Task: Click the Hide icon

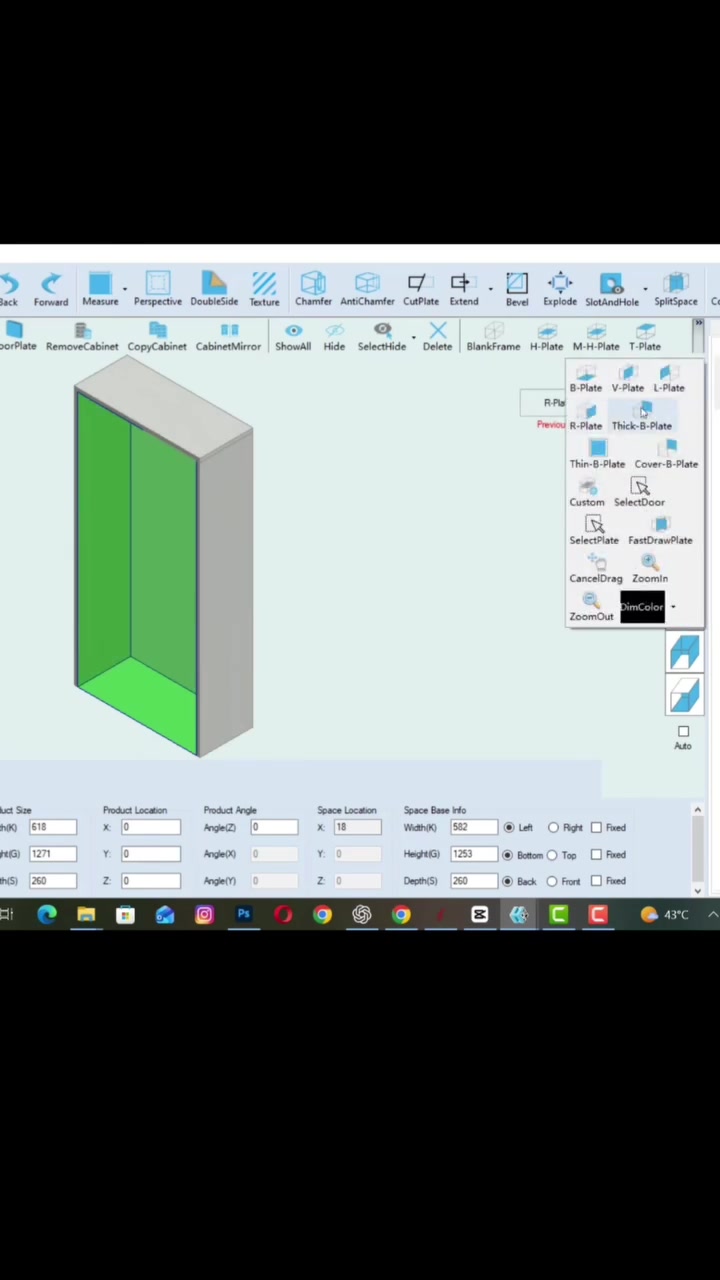Action: click(x=334, y=337)
